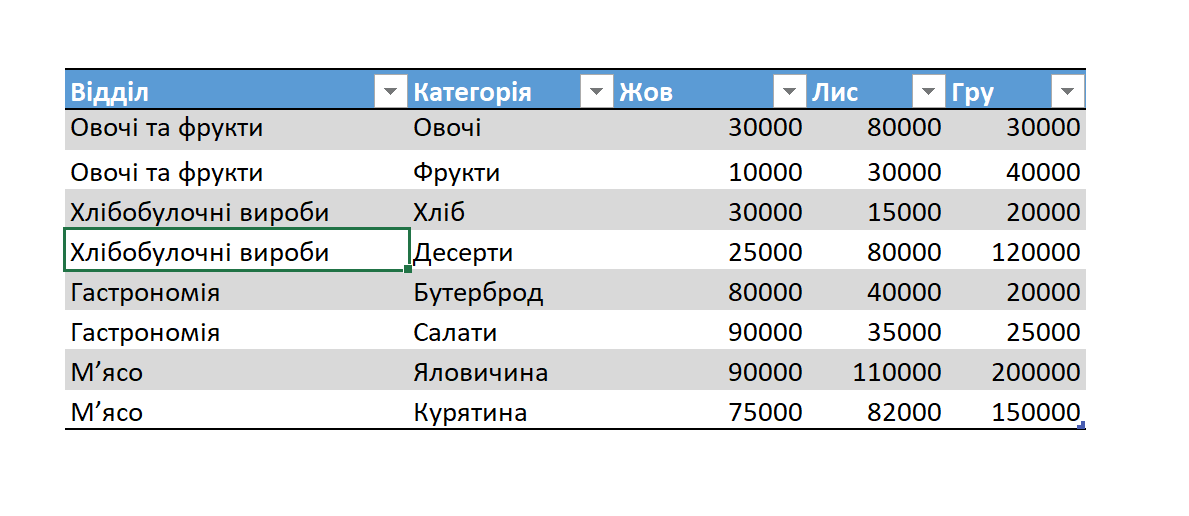Open the Категорія column filter dropdown
This screenshot has height=516, width=1189.
596,93
